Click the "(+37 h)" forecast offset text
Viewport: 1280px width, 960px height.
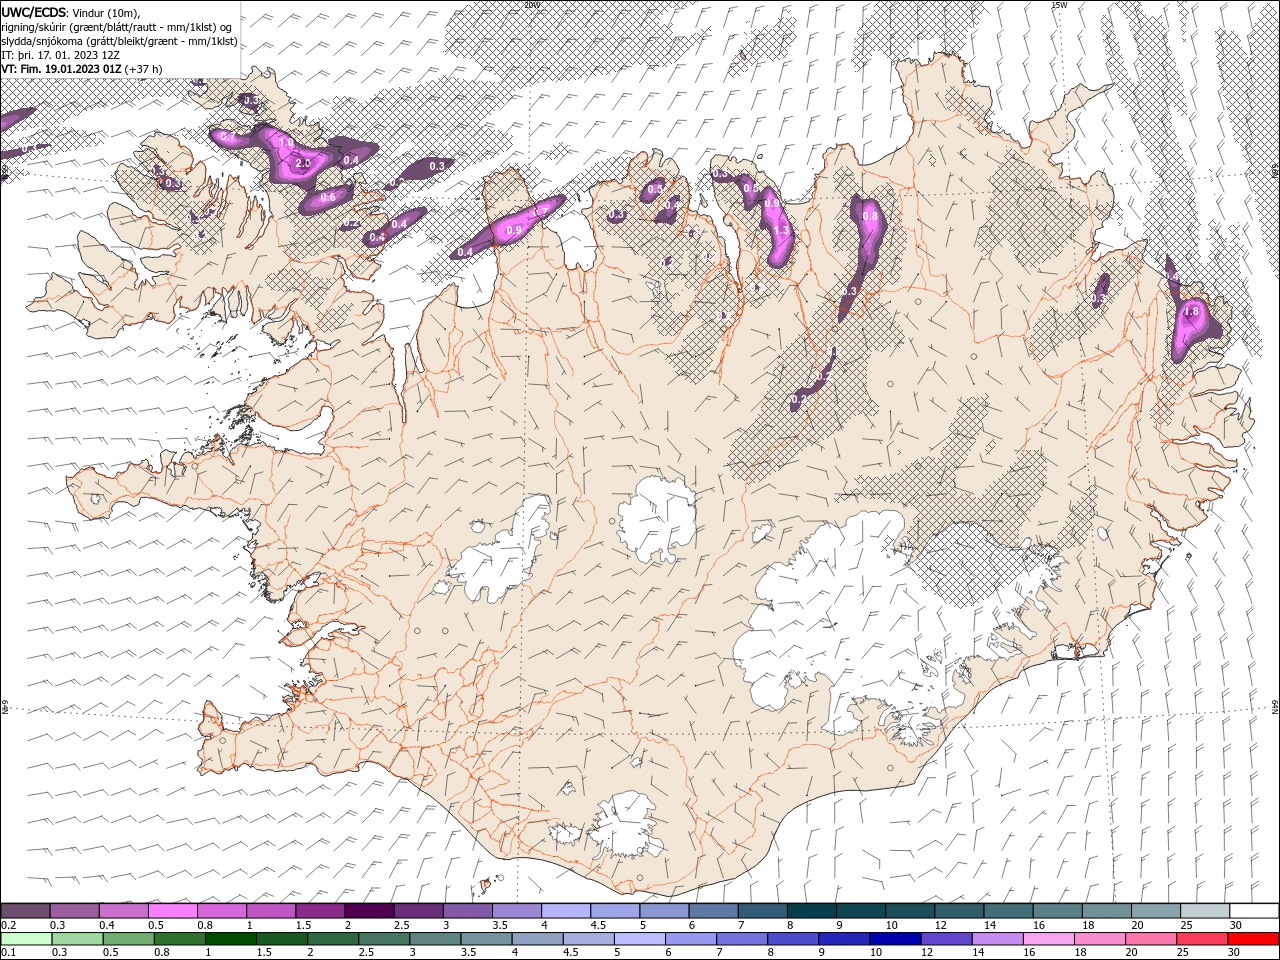145,69
